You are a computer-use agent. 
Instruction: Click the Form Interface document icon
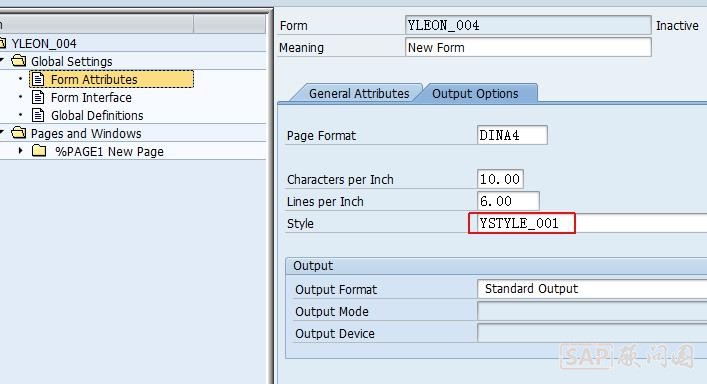tap(38, 97)
